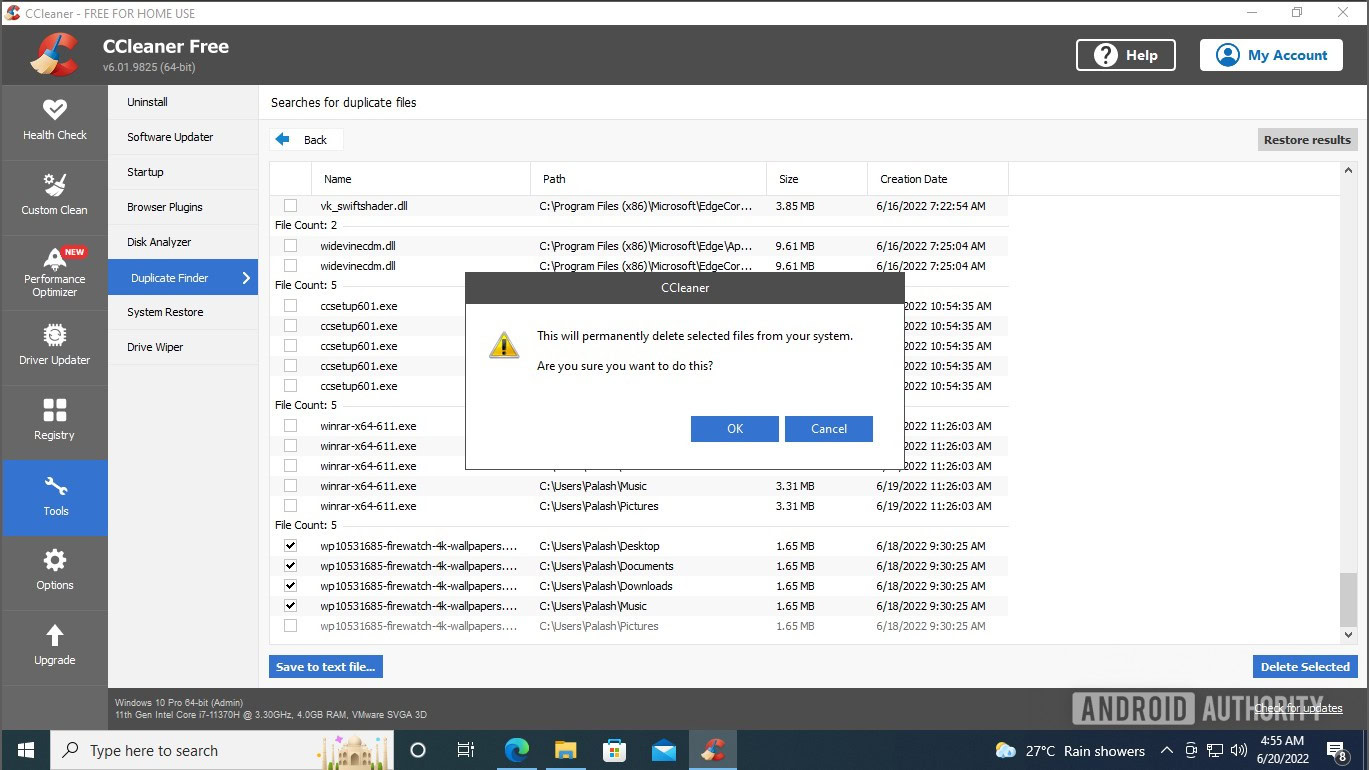Confirm deletion with the OK button

tap(734, 429)
